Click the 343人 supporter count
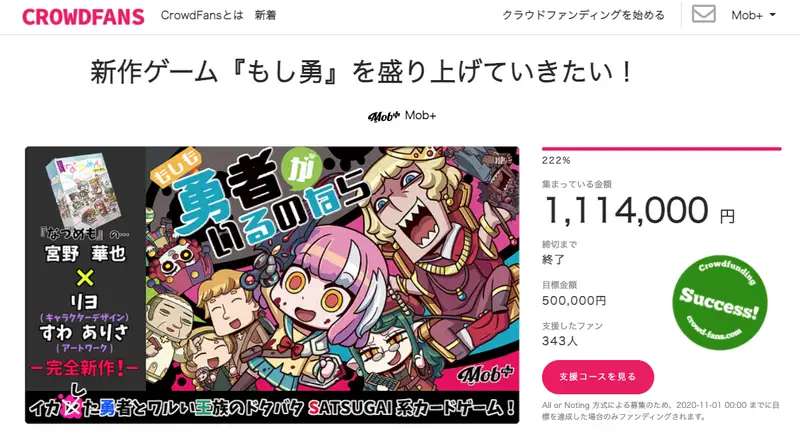800x434 pixels. point(560,341)
